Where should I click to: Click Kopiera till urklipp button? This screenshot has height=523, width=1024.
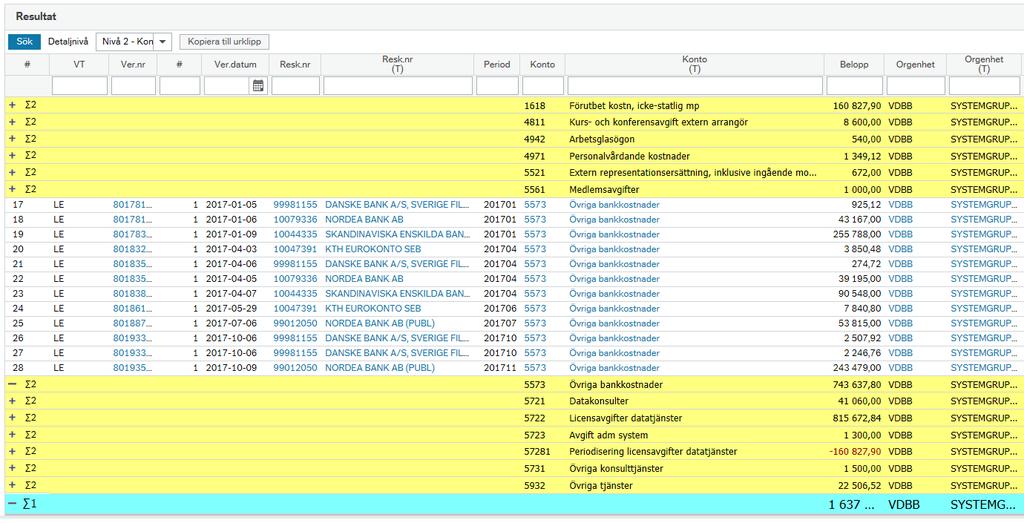pos(224,42)
